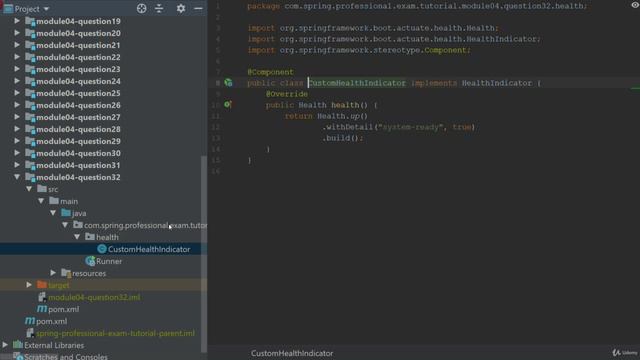
Task: Click the implements-method gutter icon at health()
Action: pos(227,105)
